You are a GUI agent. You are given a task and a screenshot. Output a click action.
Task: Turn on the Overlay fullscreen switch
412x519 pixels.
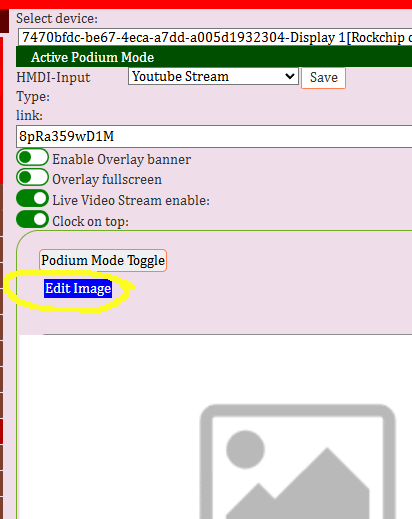(x=32, y=177)
